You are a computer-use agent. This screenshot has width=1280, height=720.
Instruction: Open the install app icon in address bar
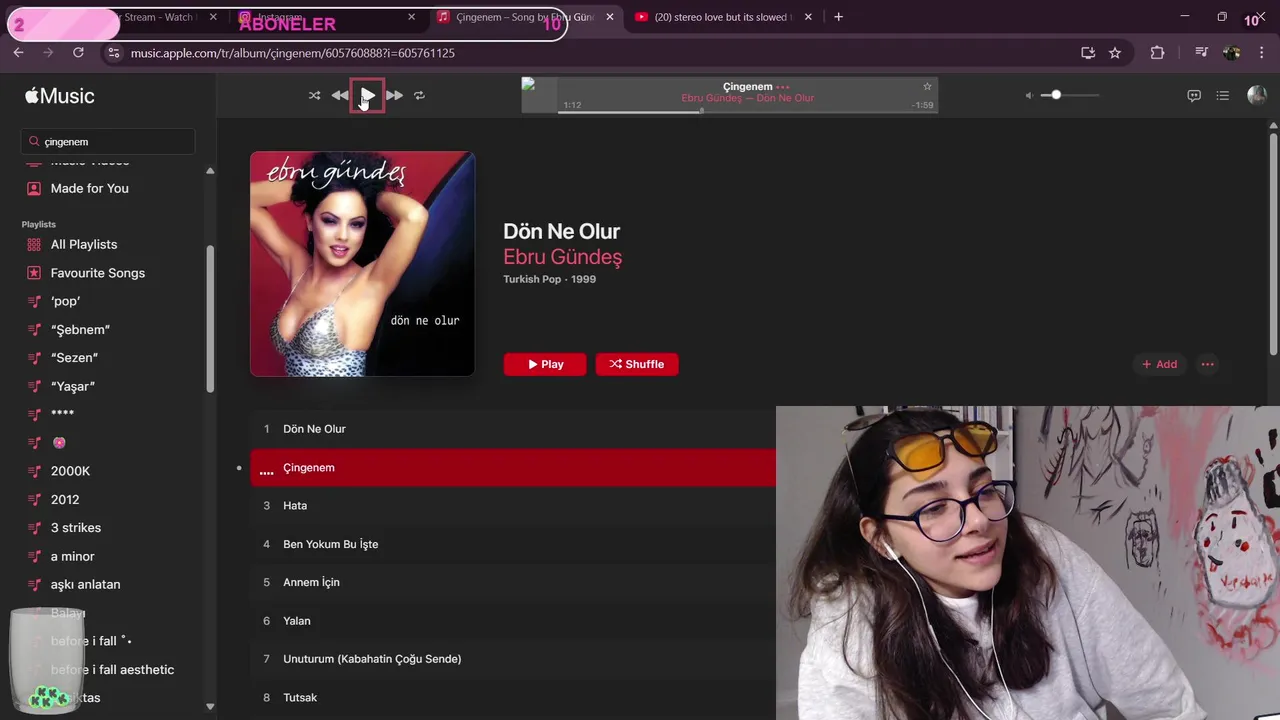tap(1088, 53)
